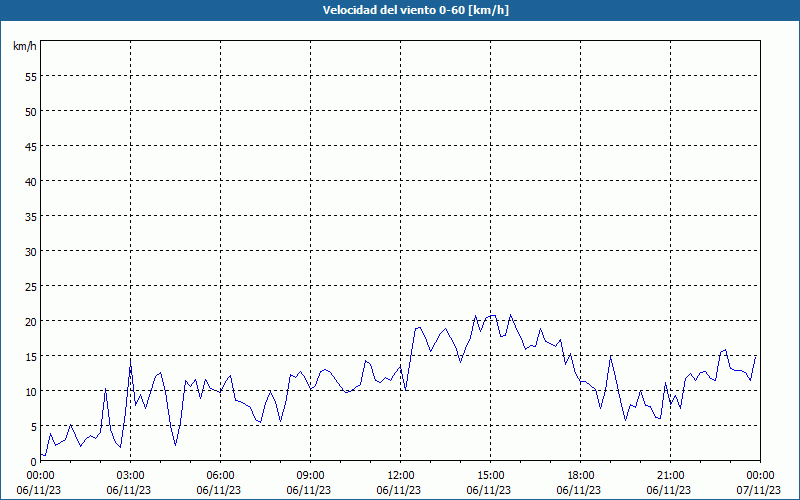Click the y-axis value 50
The width and height of the screenshot is (800, 500).
tap(31, 112)
